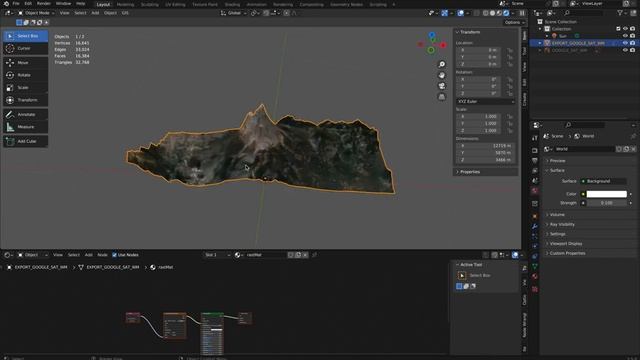Open node editor Node menu

102,255
